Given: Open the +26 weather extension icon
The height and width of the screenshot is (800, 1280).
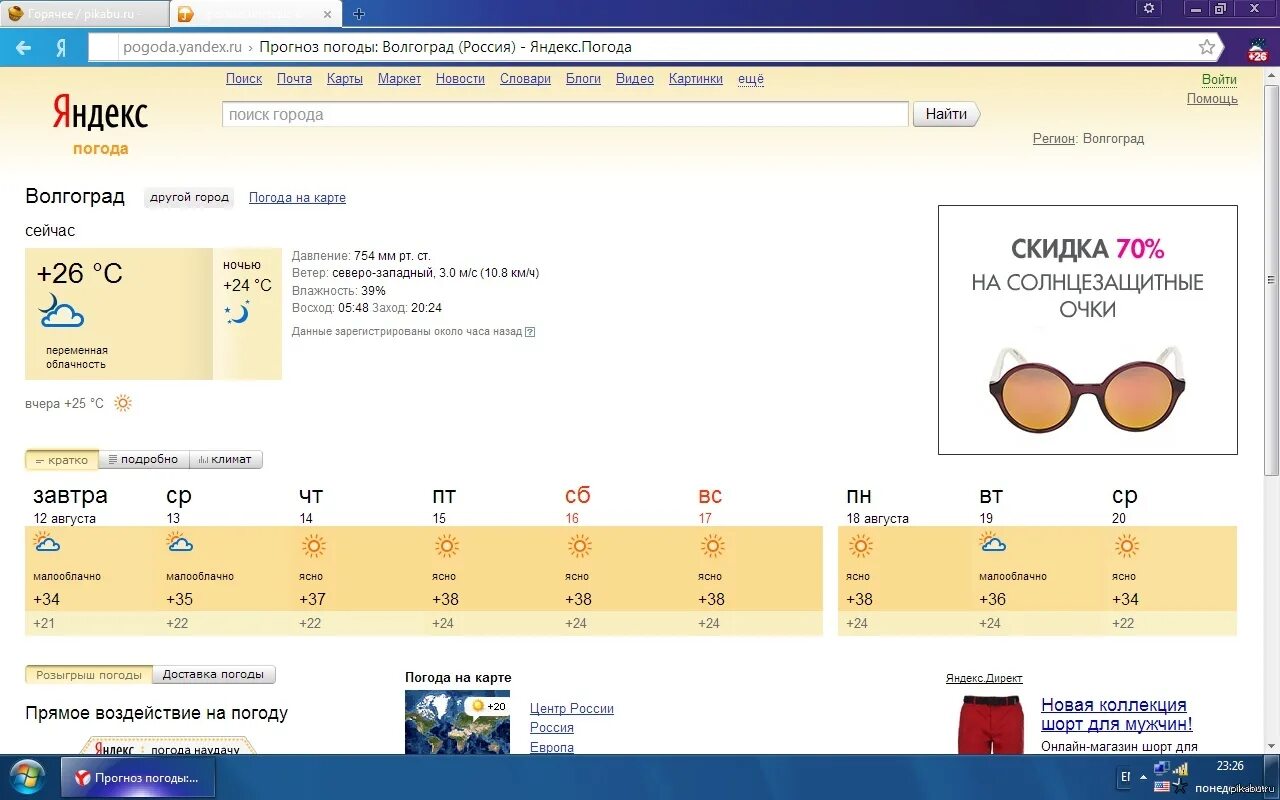Looking at the screenshot, I should coord(1257,49).
